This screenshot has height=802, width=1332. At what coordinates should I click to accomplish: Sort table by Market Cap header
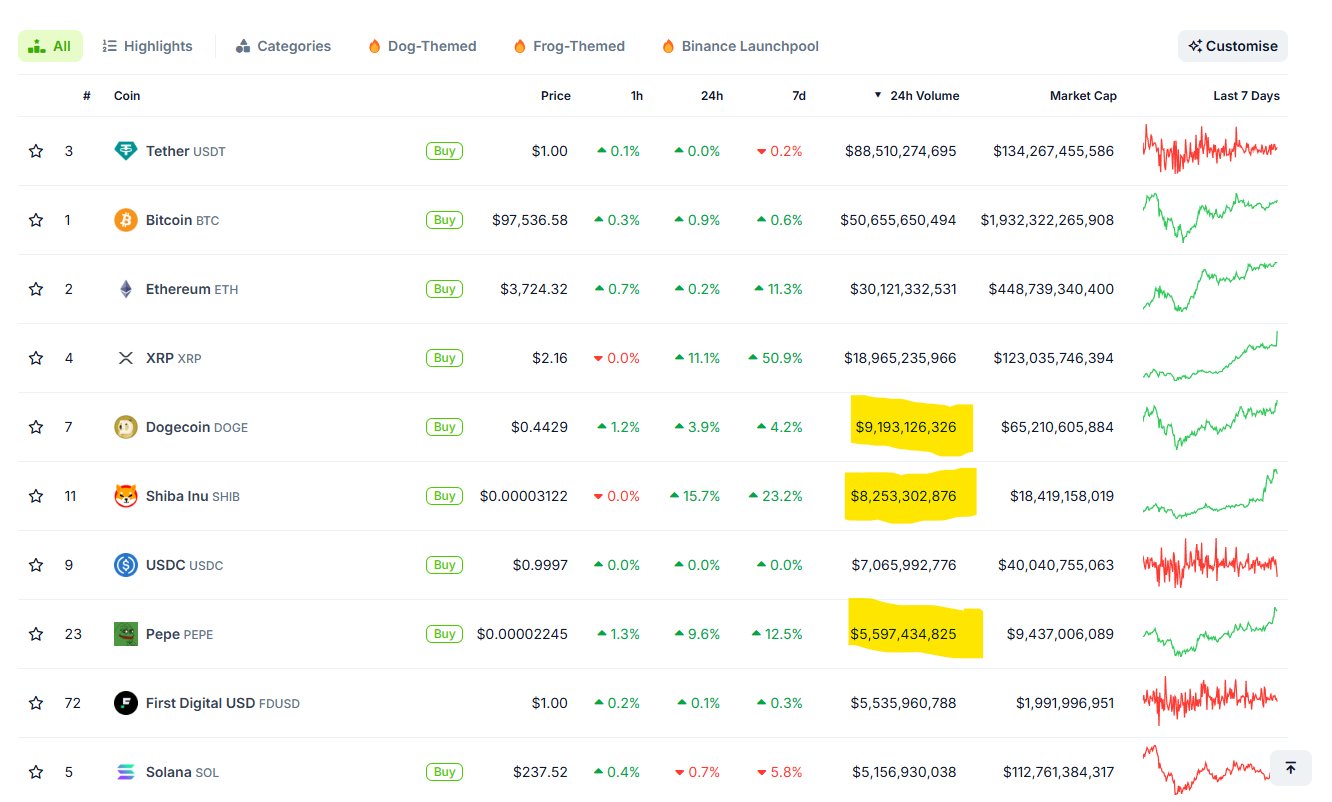[x=1083, y=96]
